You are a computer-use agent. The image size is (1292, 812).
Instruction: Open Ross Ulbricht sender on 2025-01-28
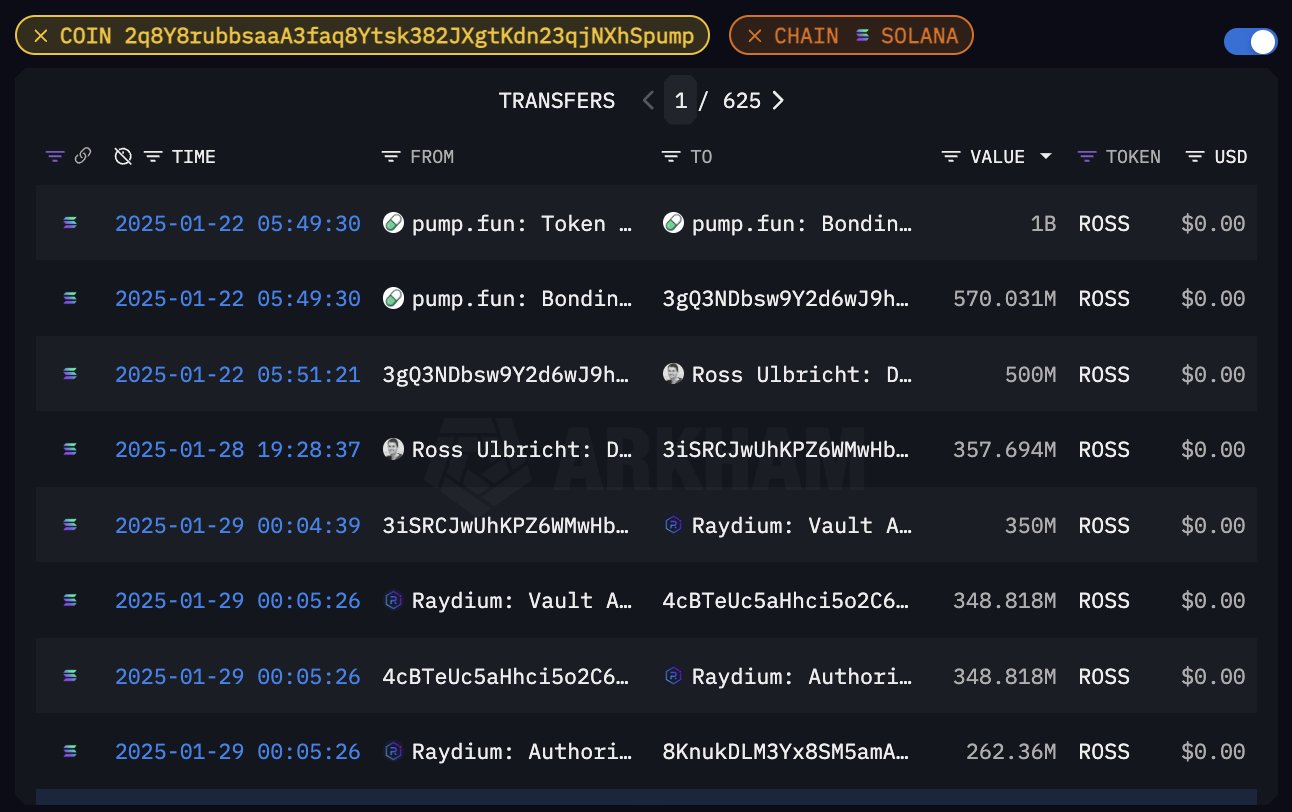click(522, 450)
